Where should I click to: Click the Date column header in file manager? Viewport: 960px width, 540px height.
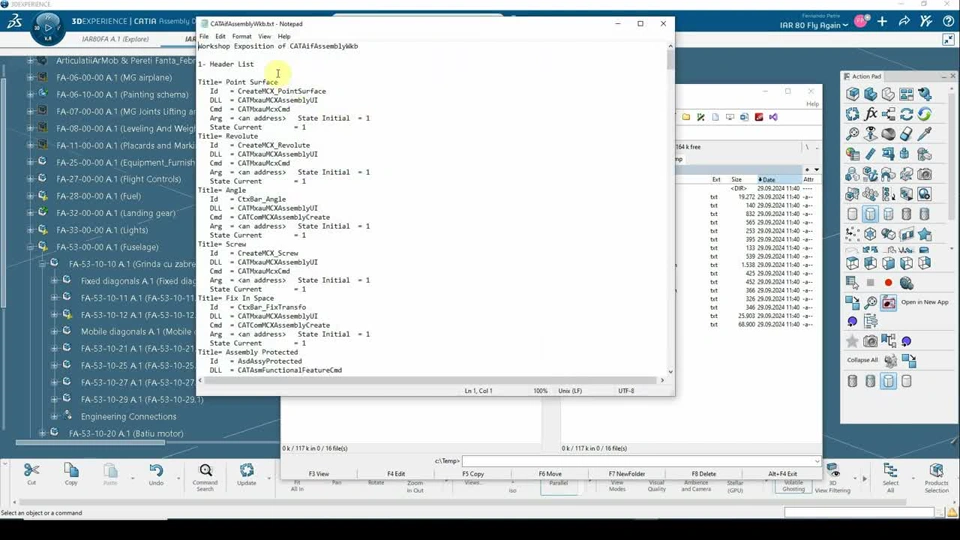point(778,179)
